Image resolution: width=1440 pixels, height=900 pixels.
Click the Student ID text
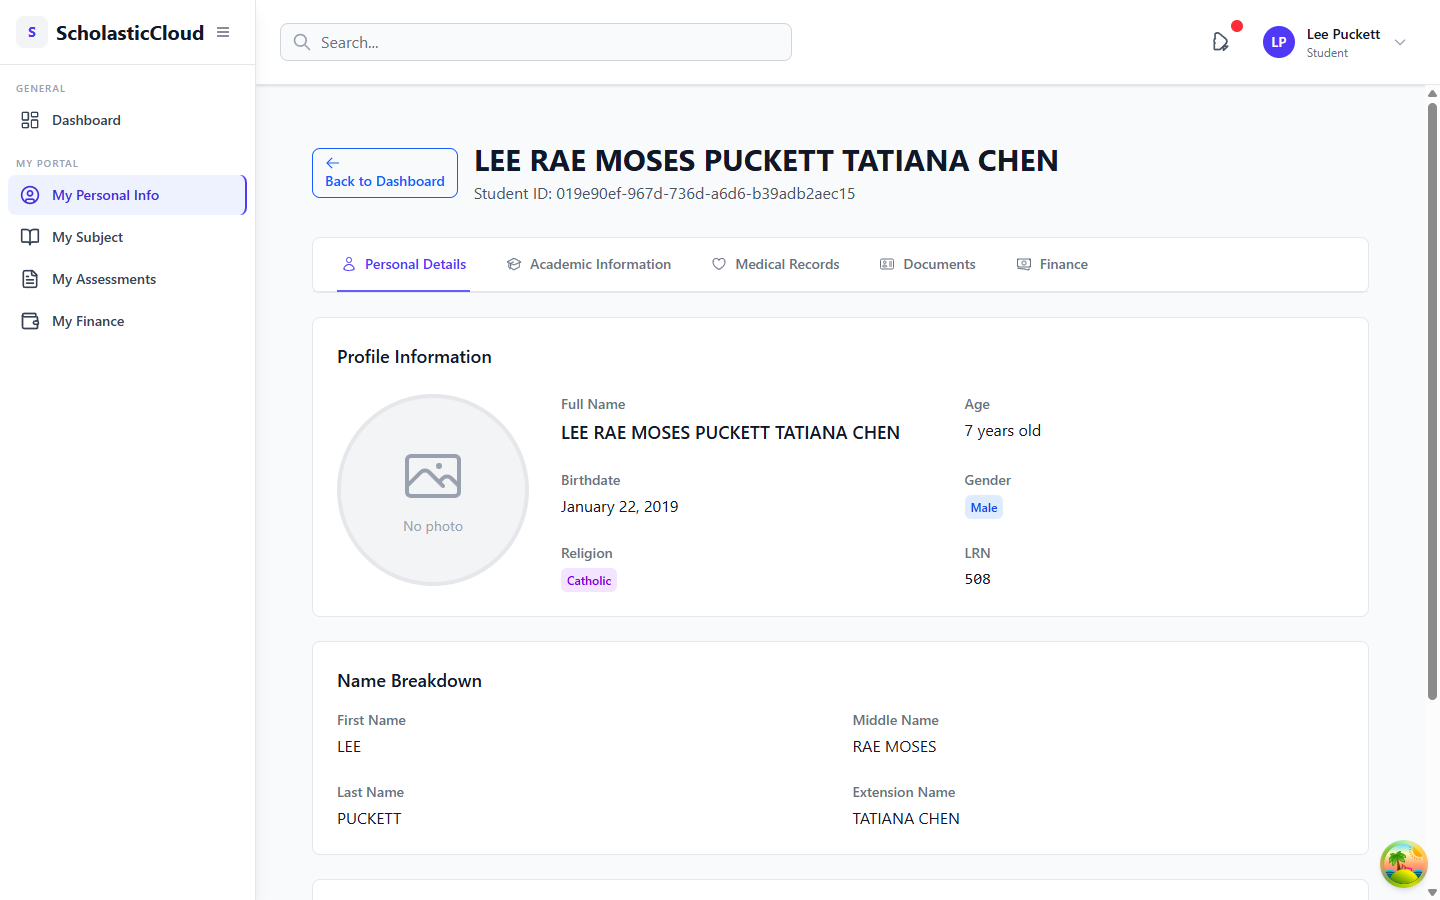[664, 194]
